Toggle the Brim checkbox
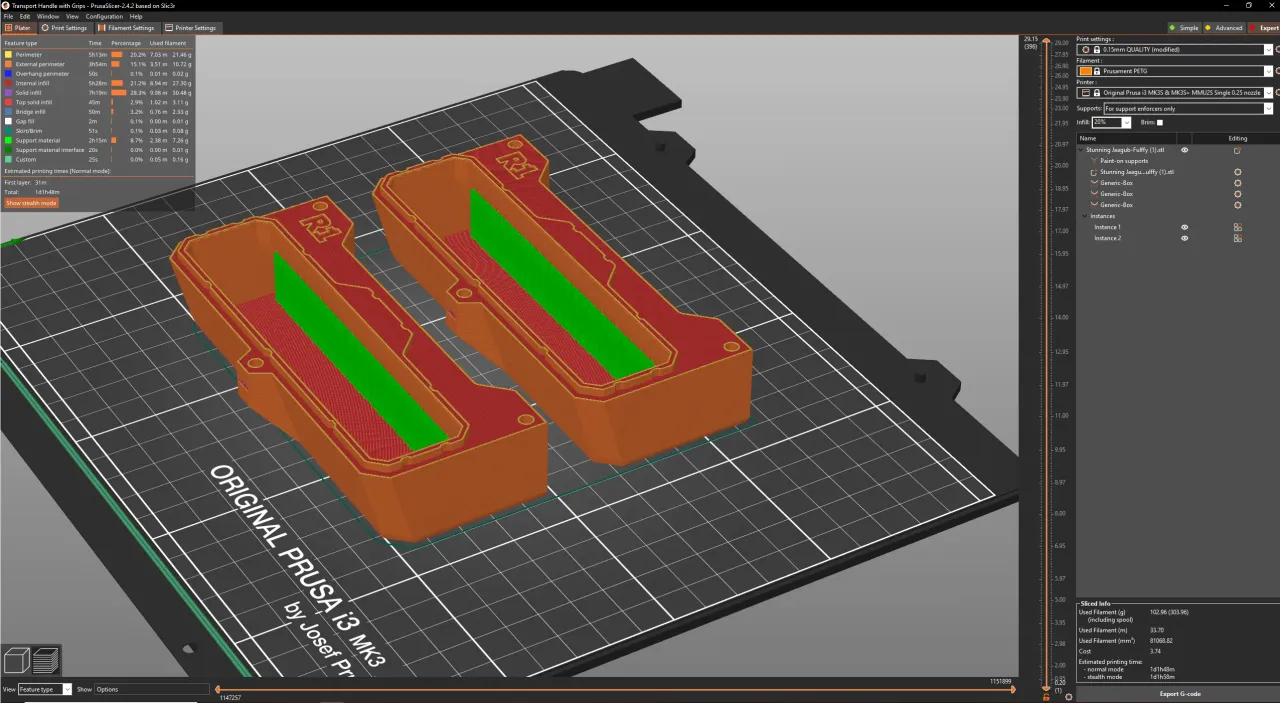Viewport: 1280px width, 703px height. 1160,122
